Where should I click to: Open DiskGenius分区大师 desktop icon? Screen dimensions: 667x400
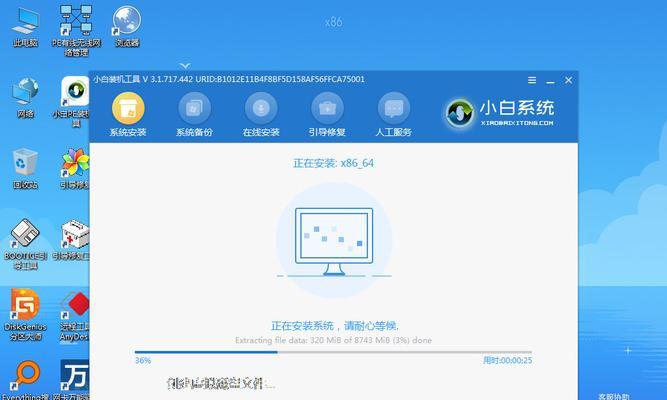point(25,315)
